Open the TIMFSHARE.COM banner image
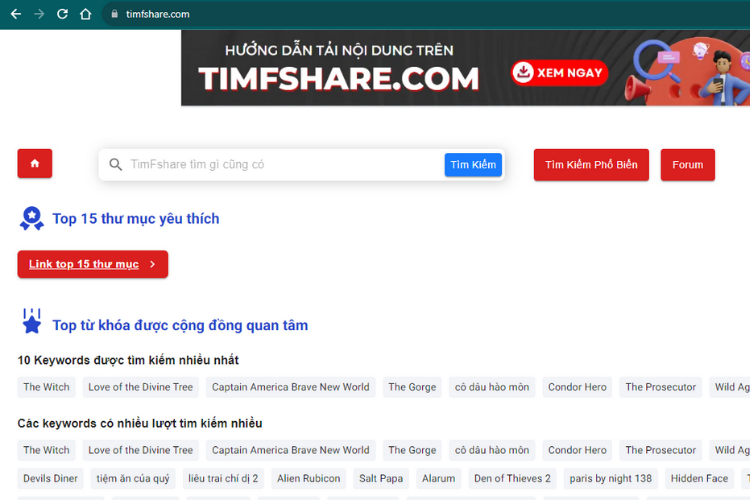The image size is (750, 500). [x=465, y=68]
